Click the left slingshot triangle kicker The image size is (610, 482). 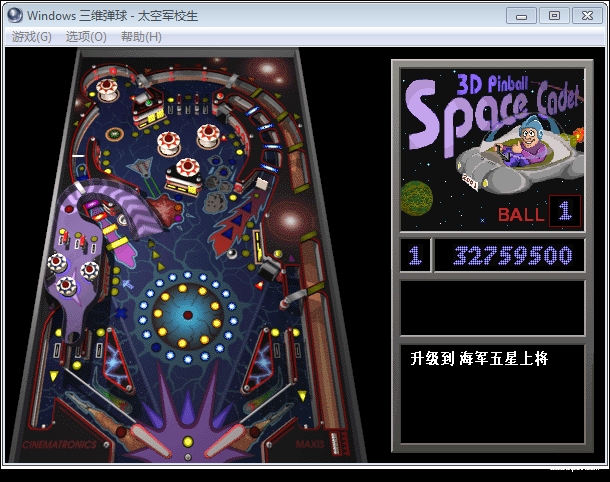click(x=117, y=361)
